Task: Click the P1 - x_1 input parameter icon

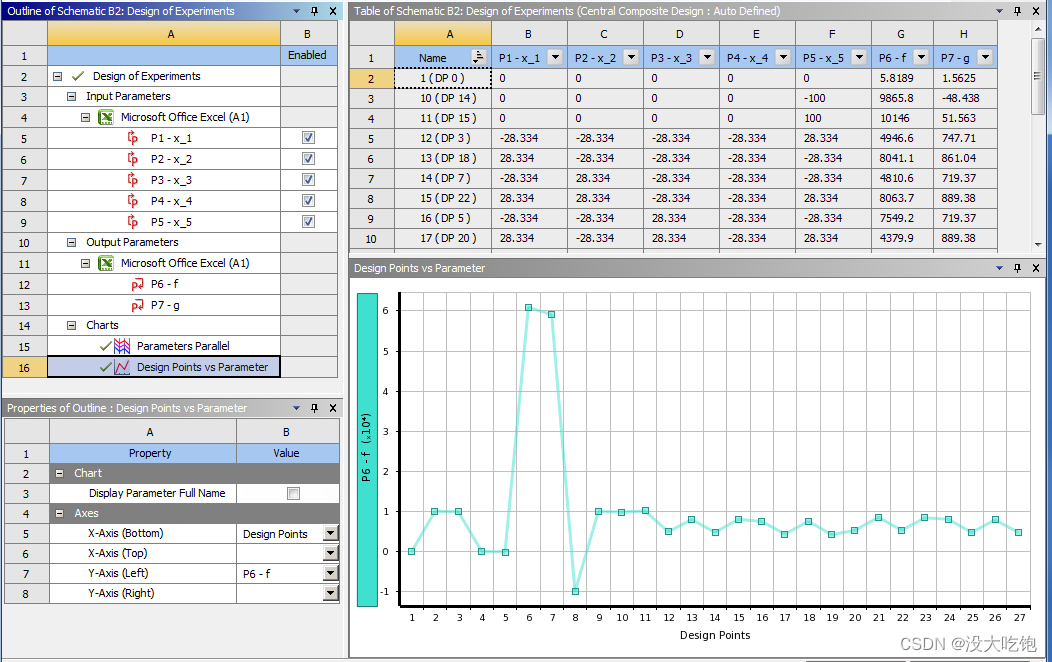Action: tap(133, 139)
